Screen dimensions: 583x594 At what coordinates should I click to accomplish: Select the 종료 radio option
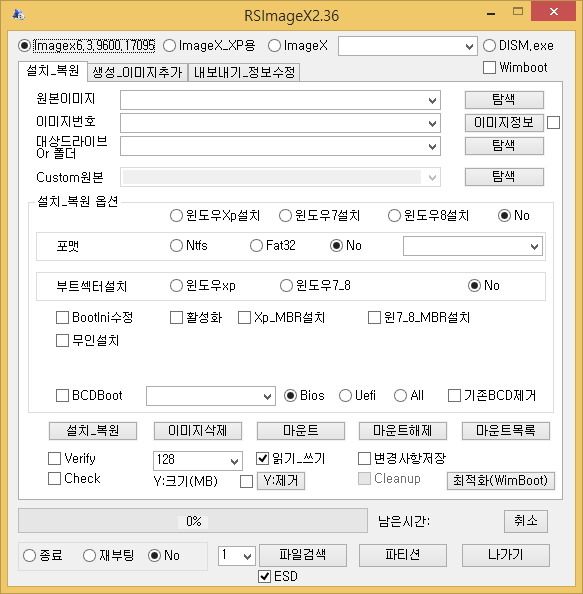pos(43,556)
